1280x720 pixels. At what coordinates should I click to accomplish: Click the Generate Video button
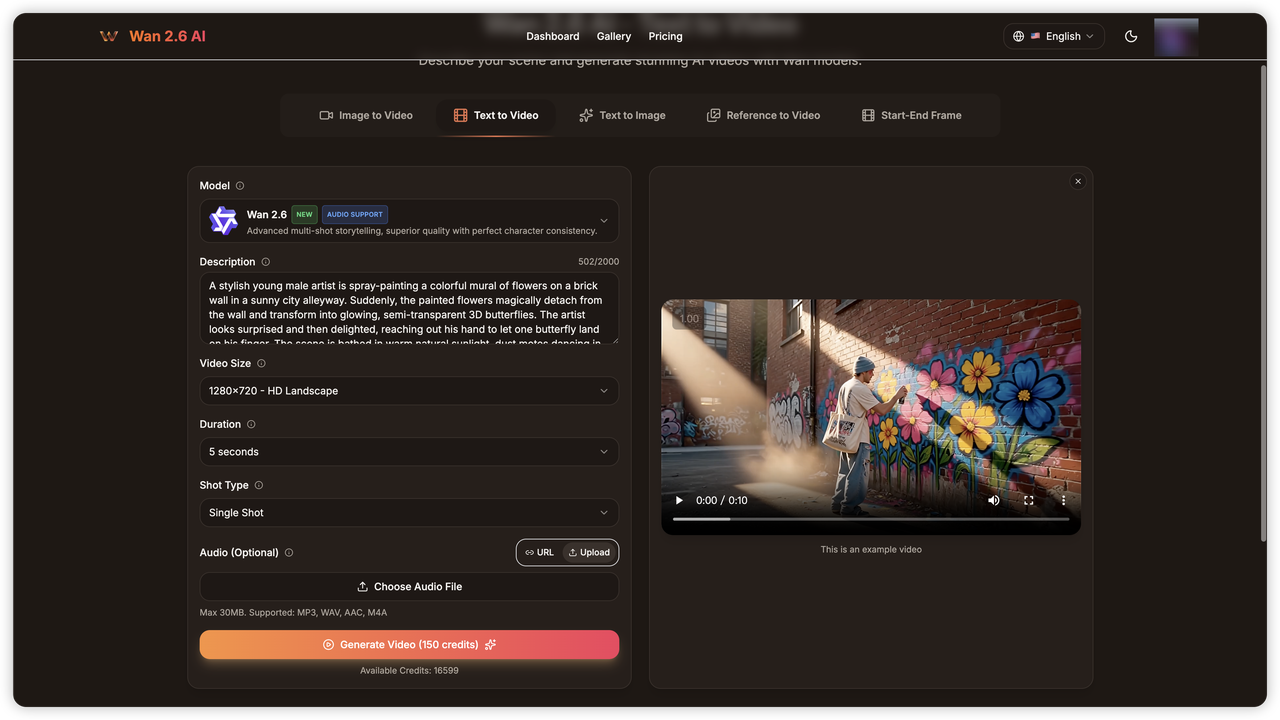409,644
